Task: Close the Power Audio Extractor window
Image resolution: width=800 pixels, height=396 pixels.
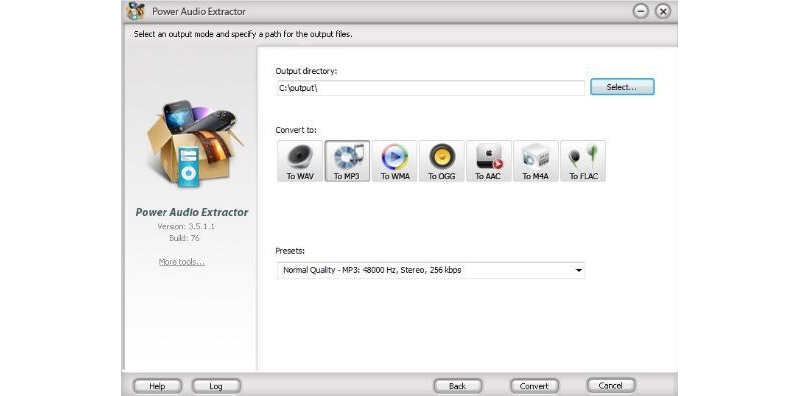Action: click(x=662, y=11)
